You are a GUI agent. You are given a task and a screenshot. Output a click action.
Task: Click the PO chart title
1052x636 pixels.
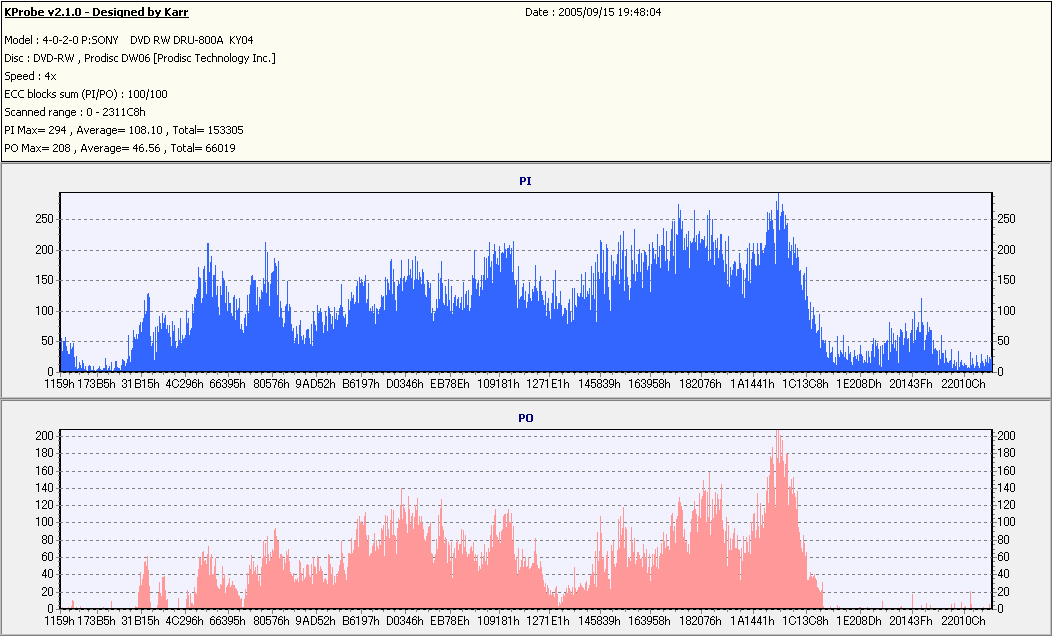pyautogui.click(x=525, y=418)
